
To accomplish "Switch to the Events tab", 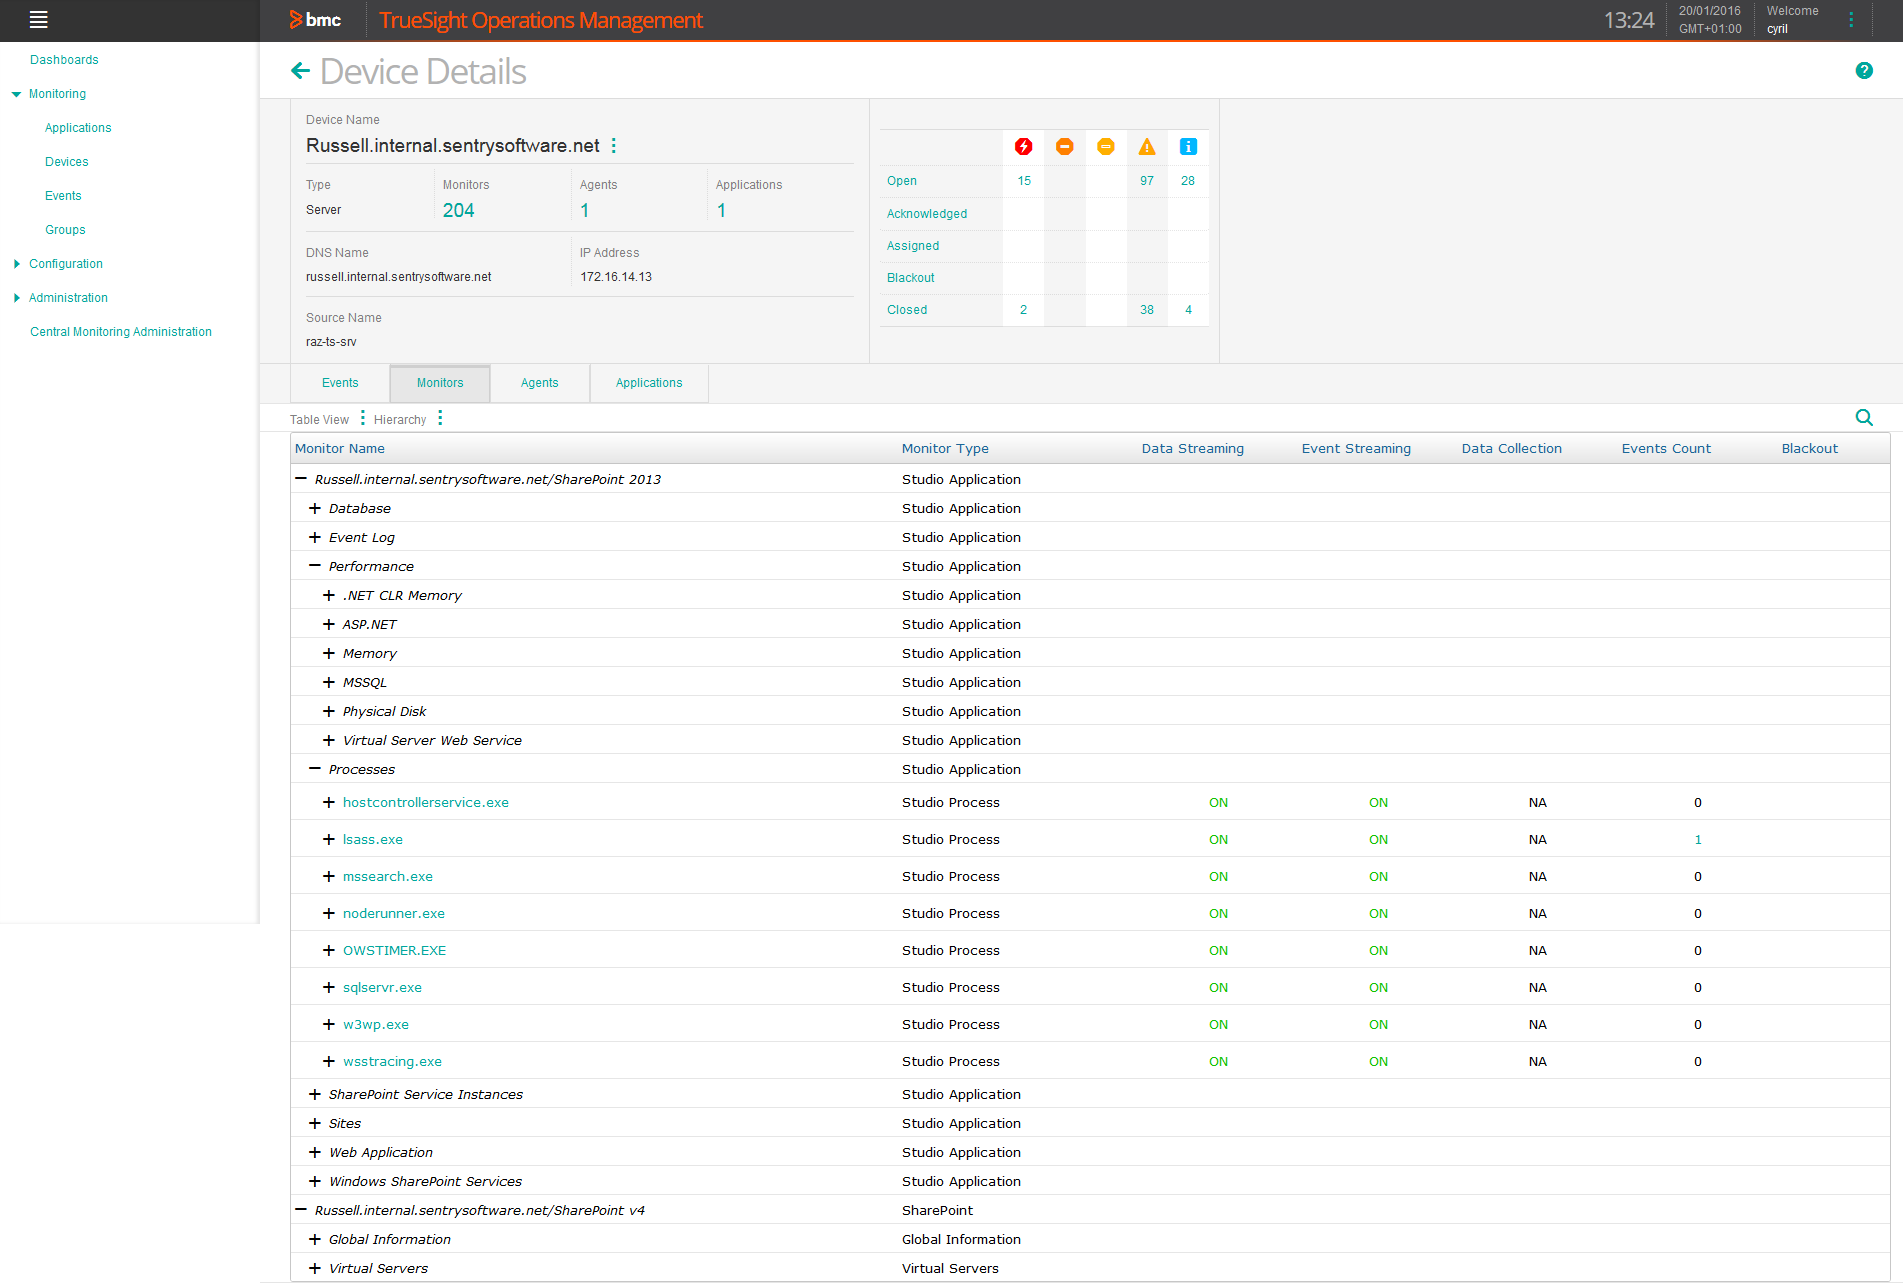I will 340,383.
